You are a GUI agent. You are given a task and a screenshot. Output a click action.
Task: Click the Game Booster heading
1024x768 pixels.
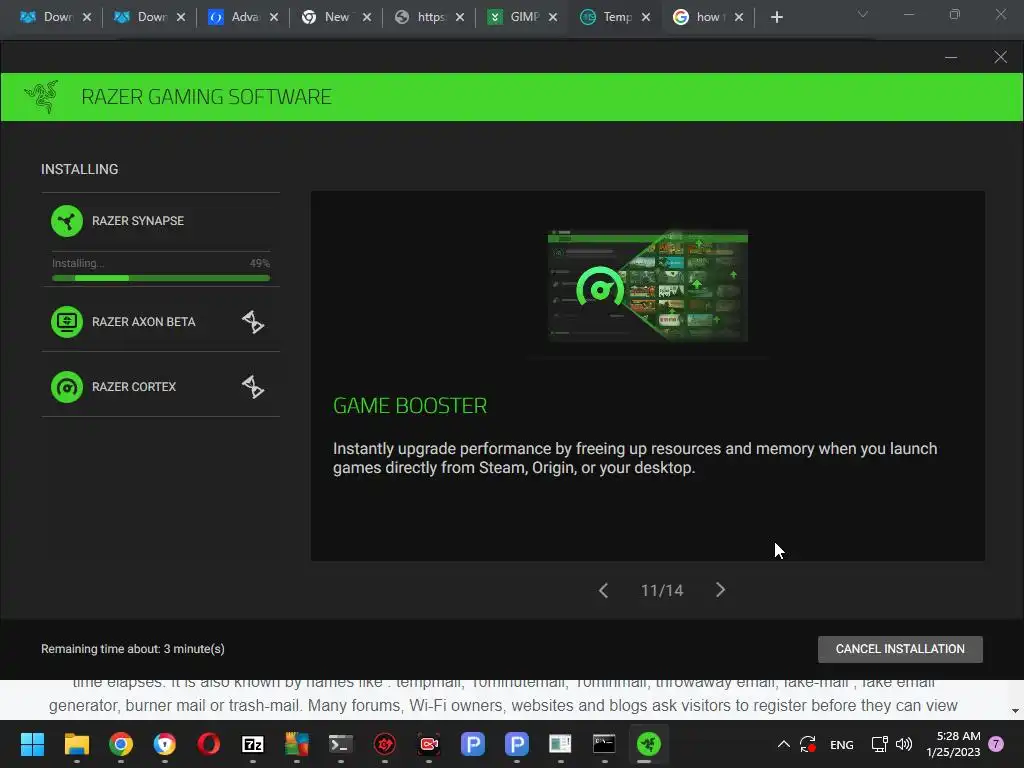tap(410, 406)
